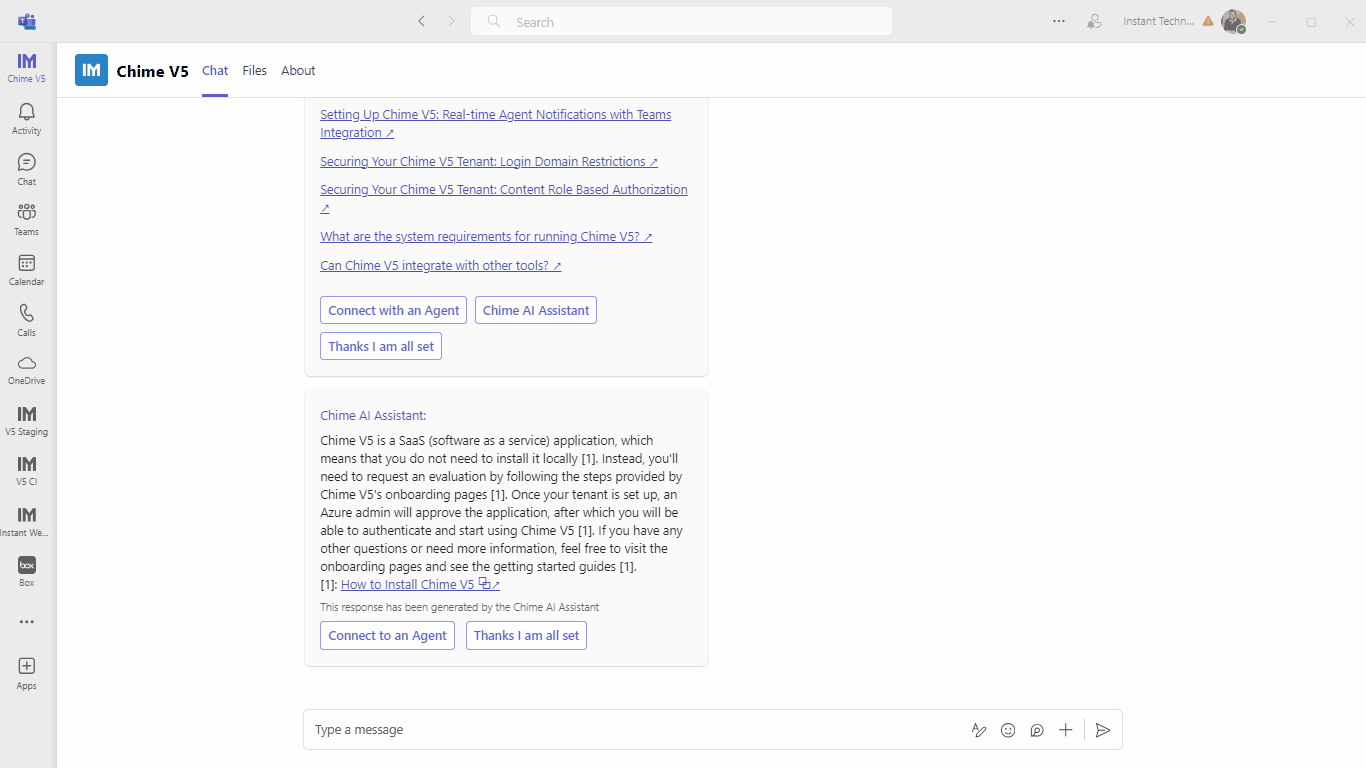Show more apps ellipsis in sidebar
Image resolution: width=1366 pixels, height=768 pixels.
coord(27,622)
